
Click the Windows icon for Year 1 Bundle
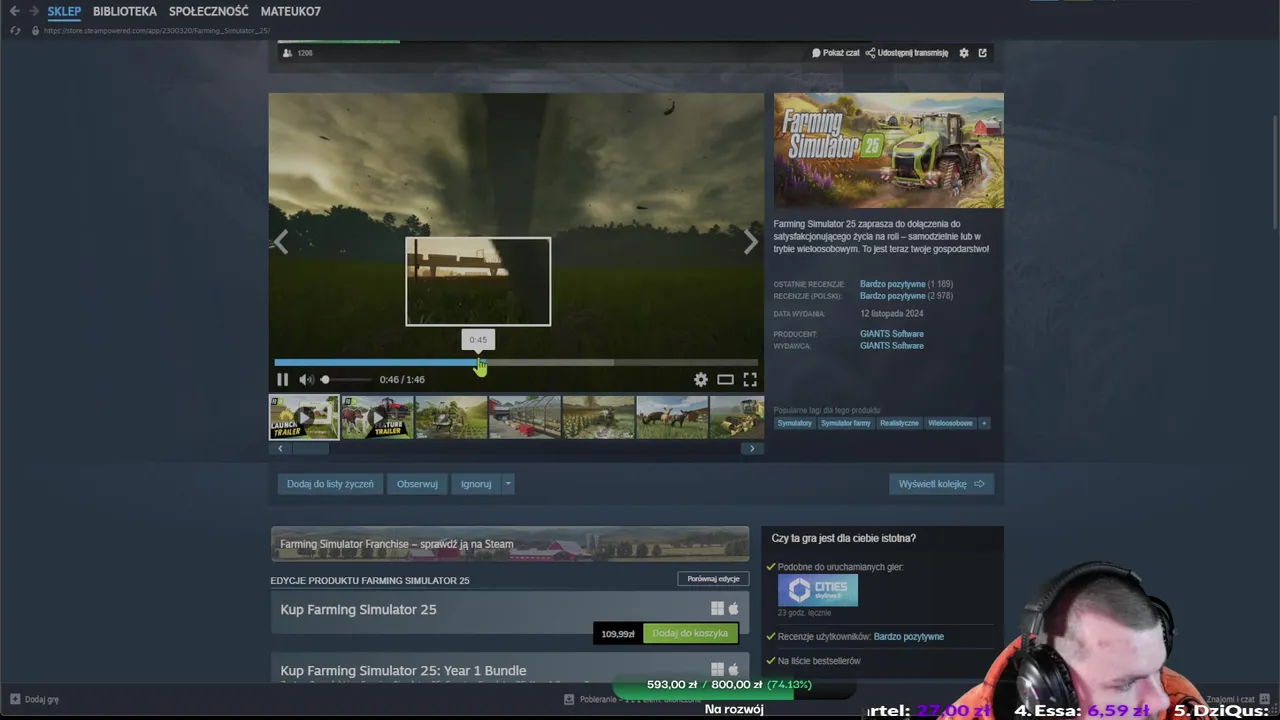[x=717, y=669]
